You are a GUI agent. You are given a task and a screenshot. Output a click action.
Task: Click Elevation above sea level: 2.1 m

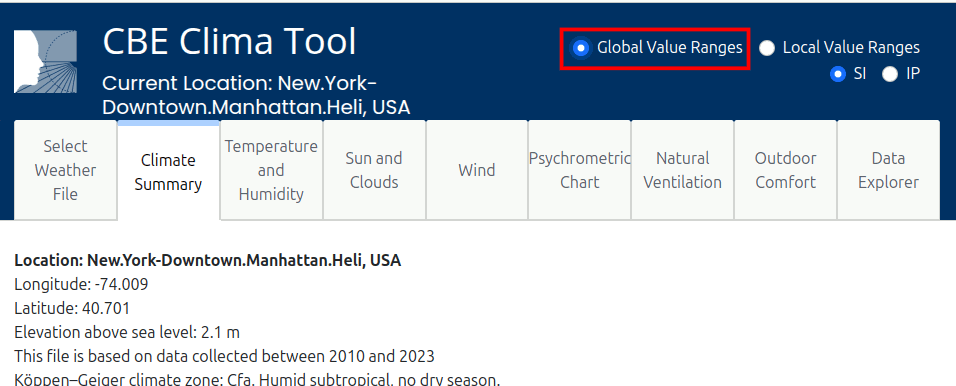127,332
